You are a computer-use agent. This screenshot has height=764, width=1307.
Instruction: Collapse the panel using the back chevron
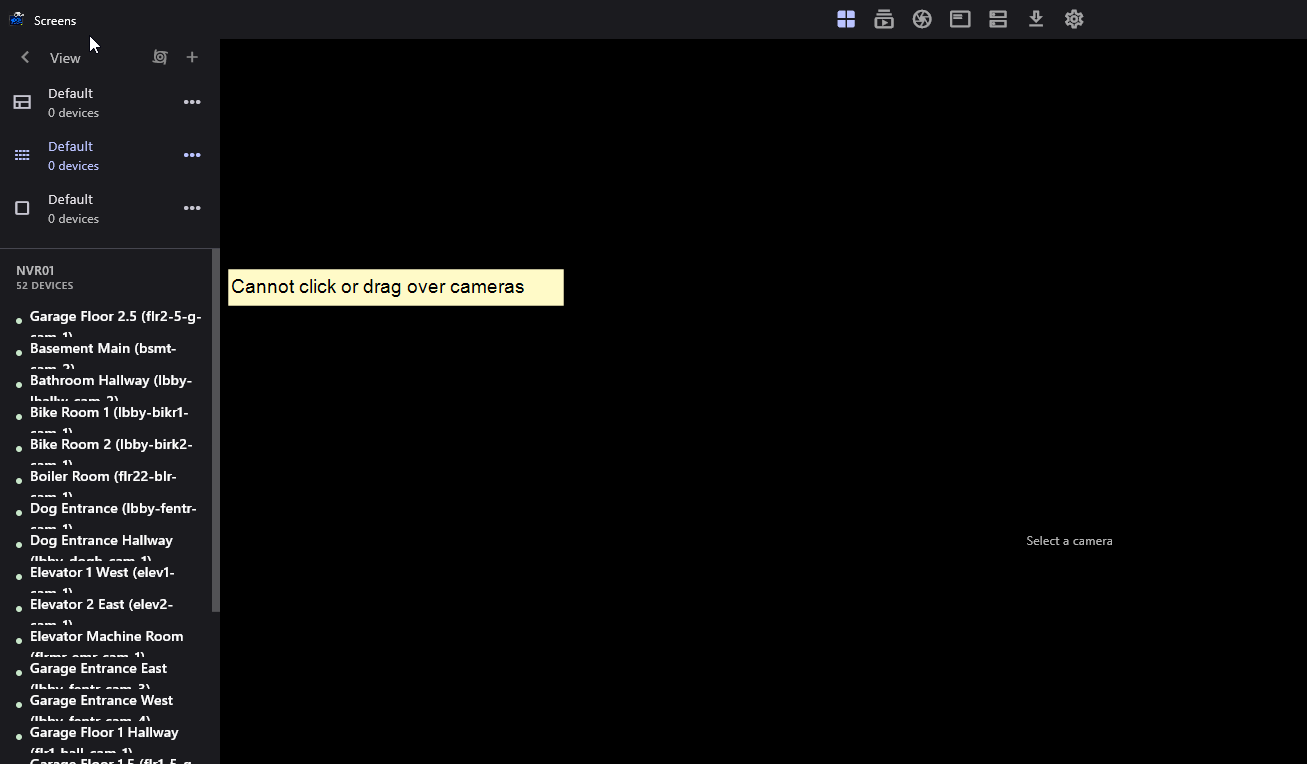tap(24, 57)
